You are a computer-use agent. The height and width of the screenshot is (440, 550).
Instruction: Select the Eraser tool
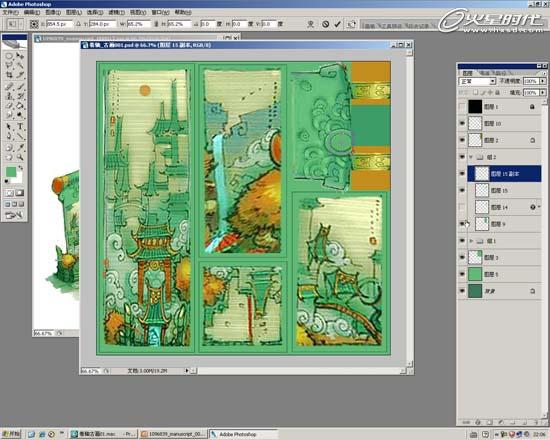9,105
